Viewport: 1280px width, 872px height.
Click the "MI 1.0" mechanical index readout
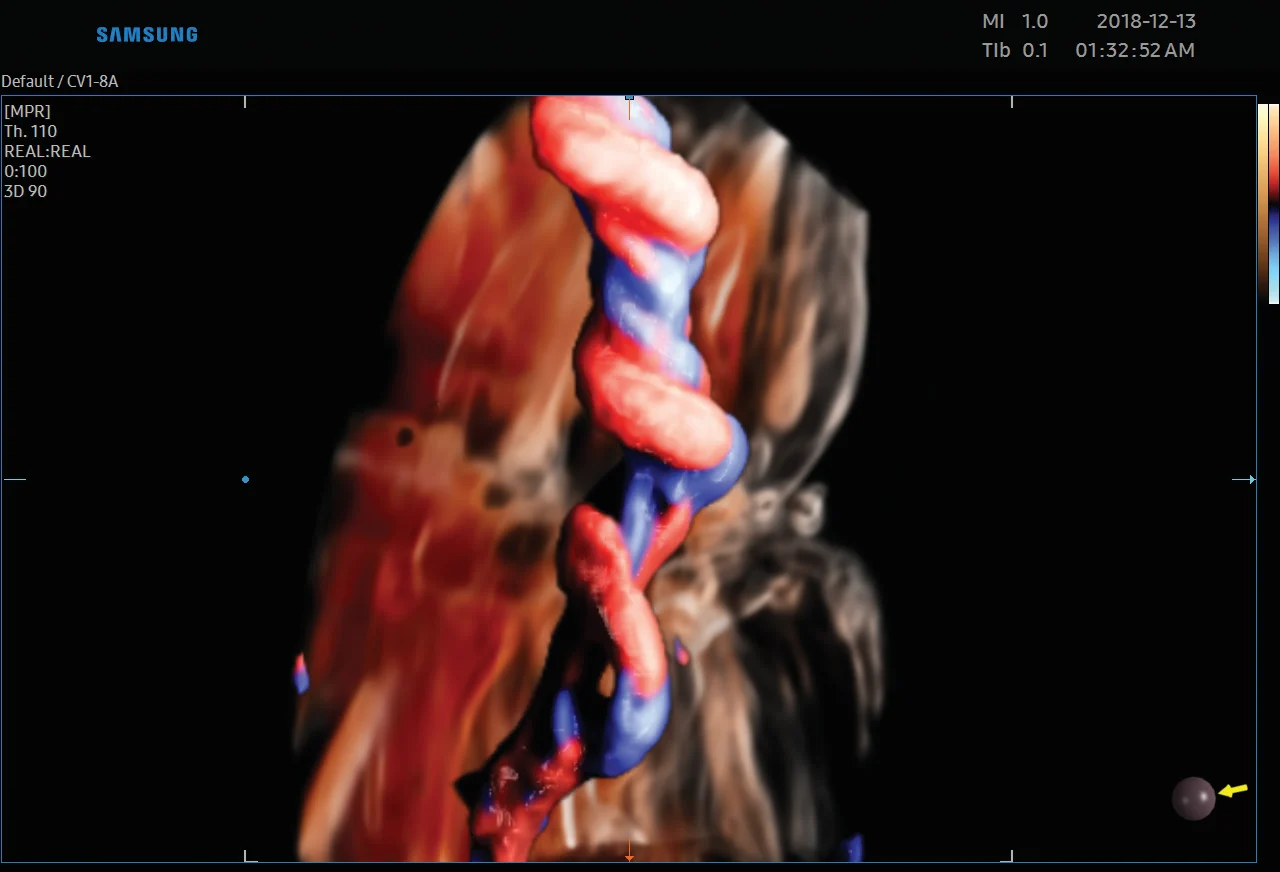tap(1015, 21)
